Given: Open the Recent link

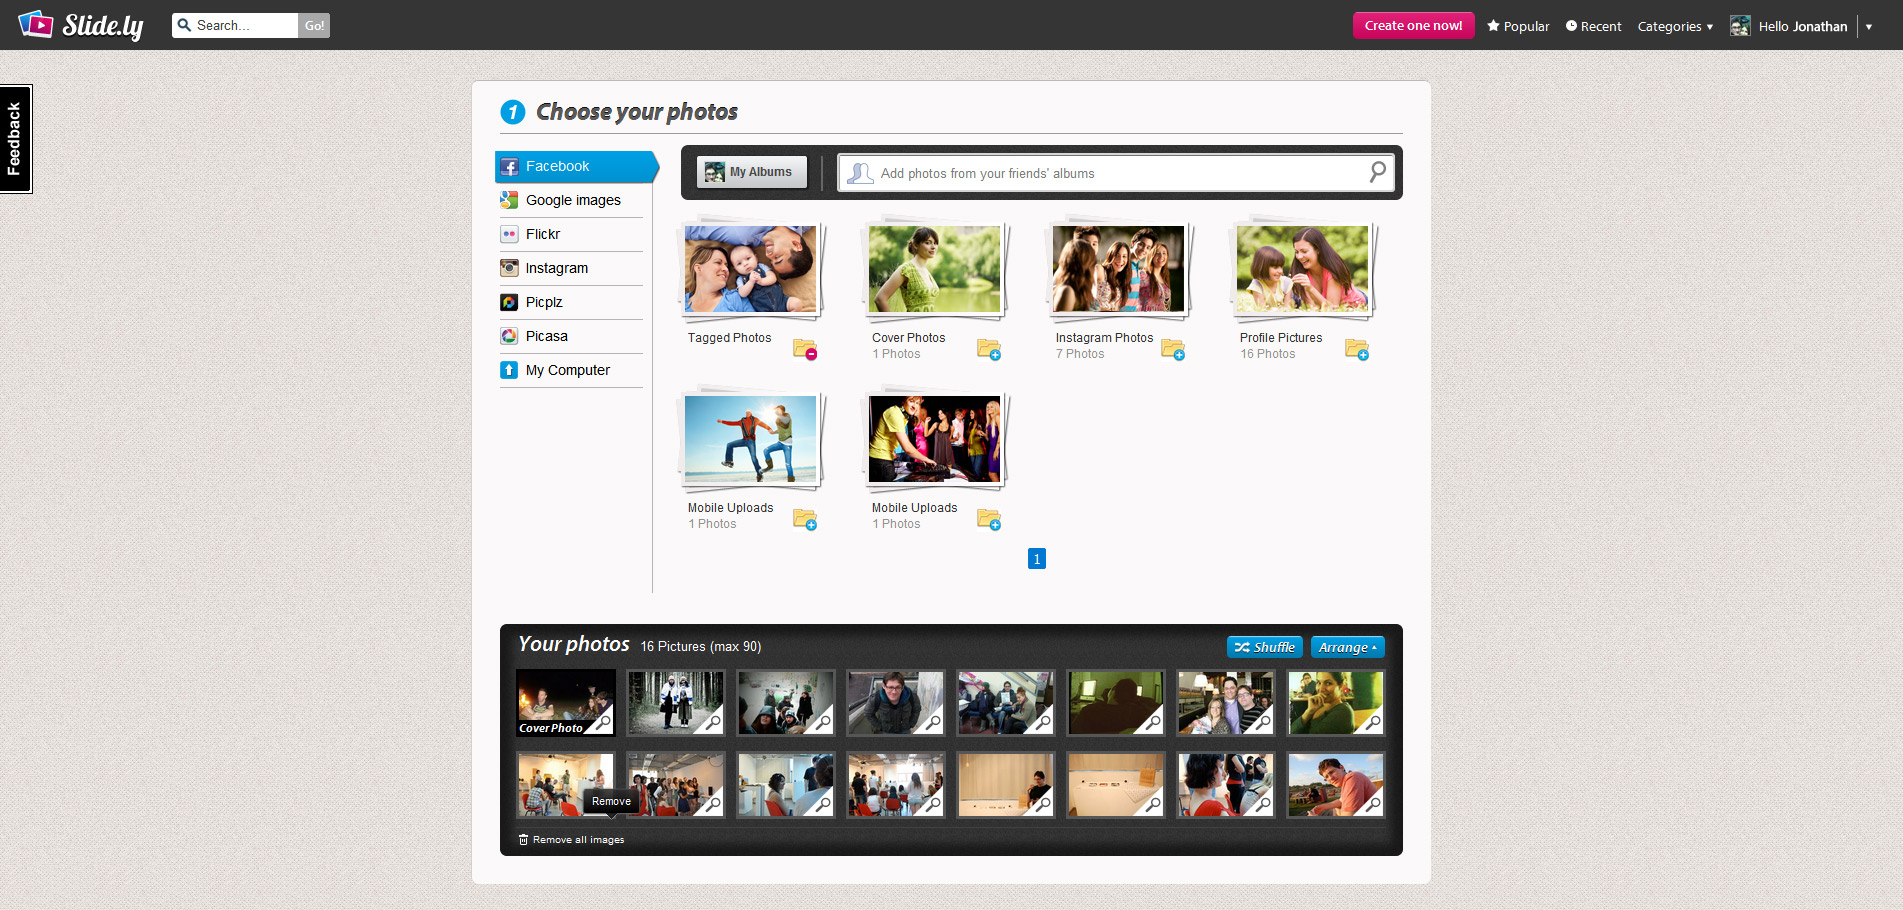Looking at the screenshot, I should click(1594, 26).
